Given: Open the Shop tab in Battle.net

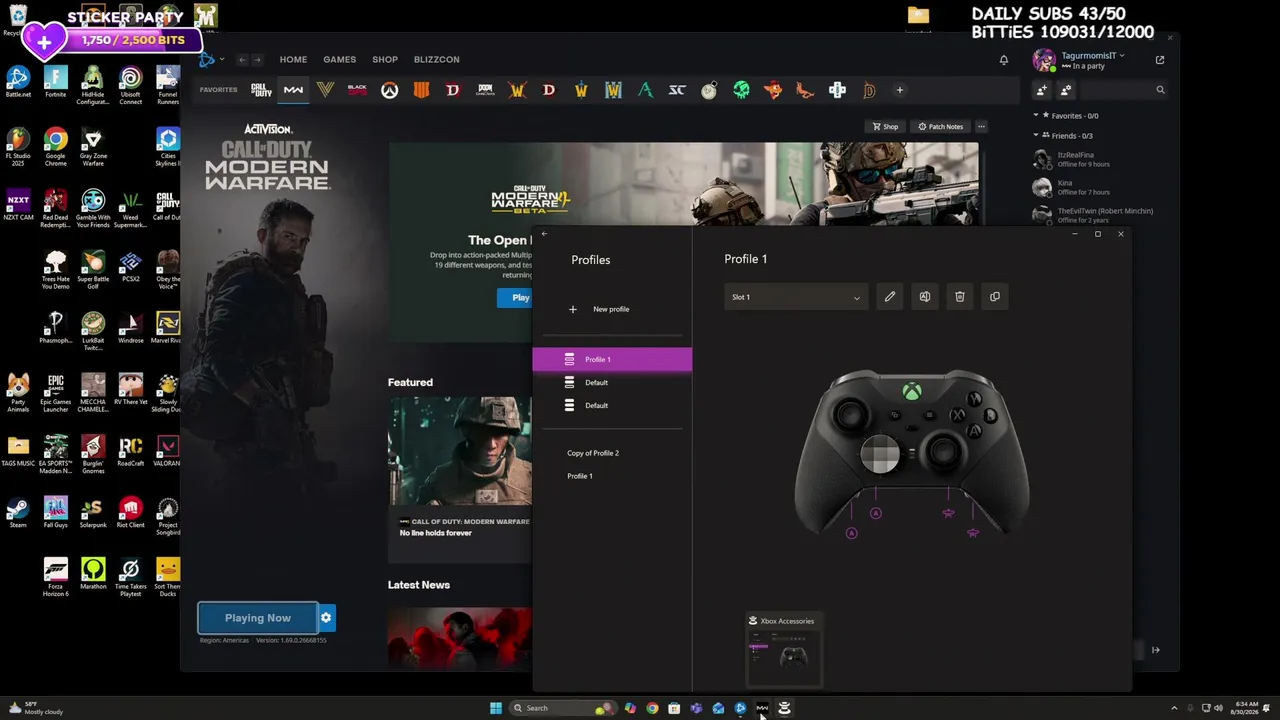Looking at the screenshot, I should (x=385, y=60).
